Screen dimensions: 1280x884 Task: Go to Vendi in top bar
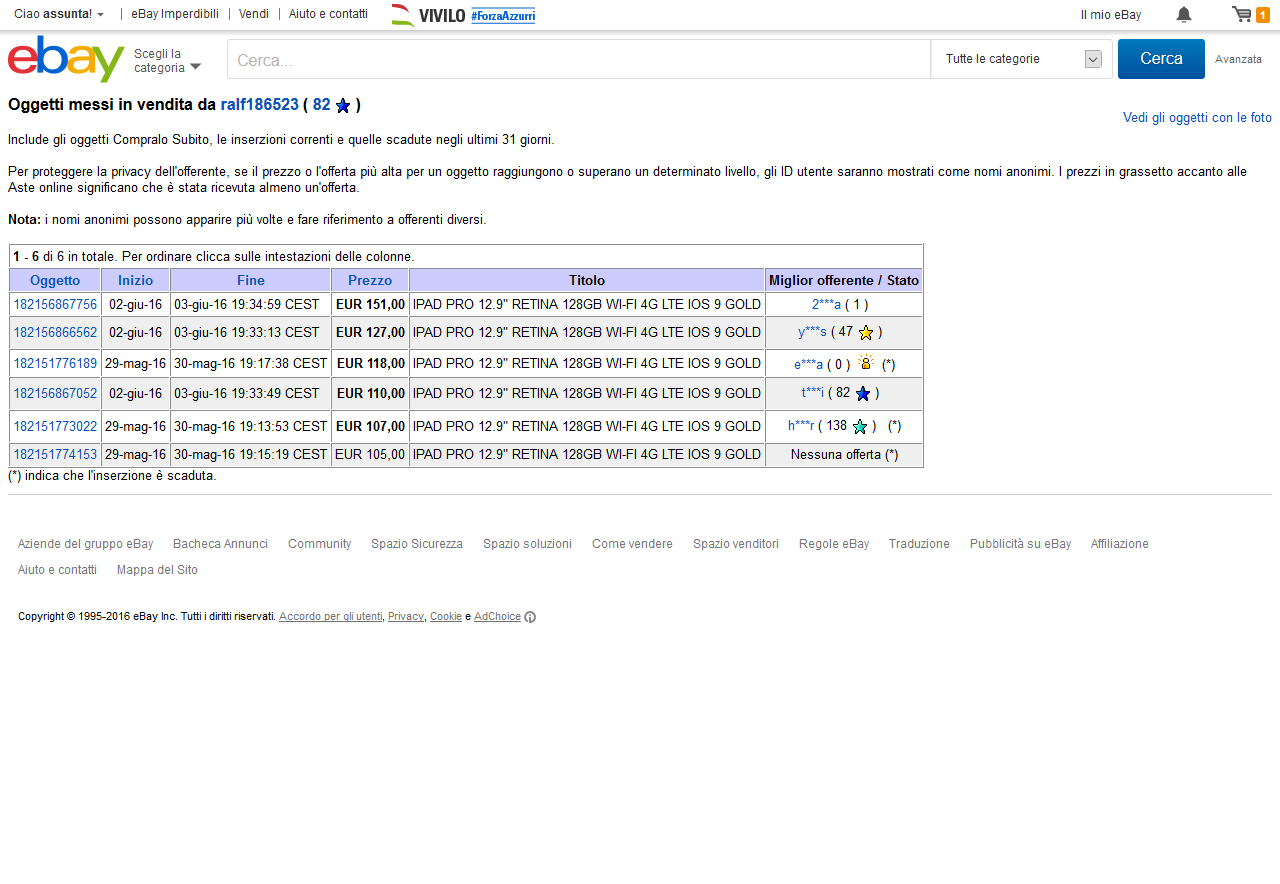click(254, 14)
